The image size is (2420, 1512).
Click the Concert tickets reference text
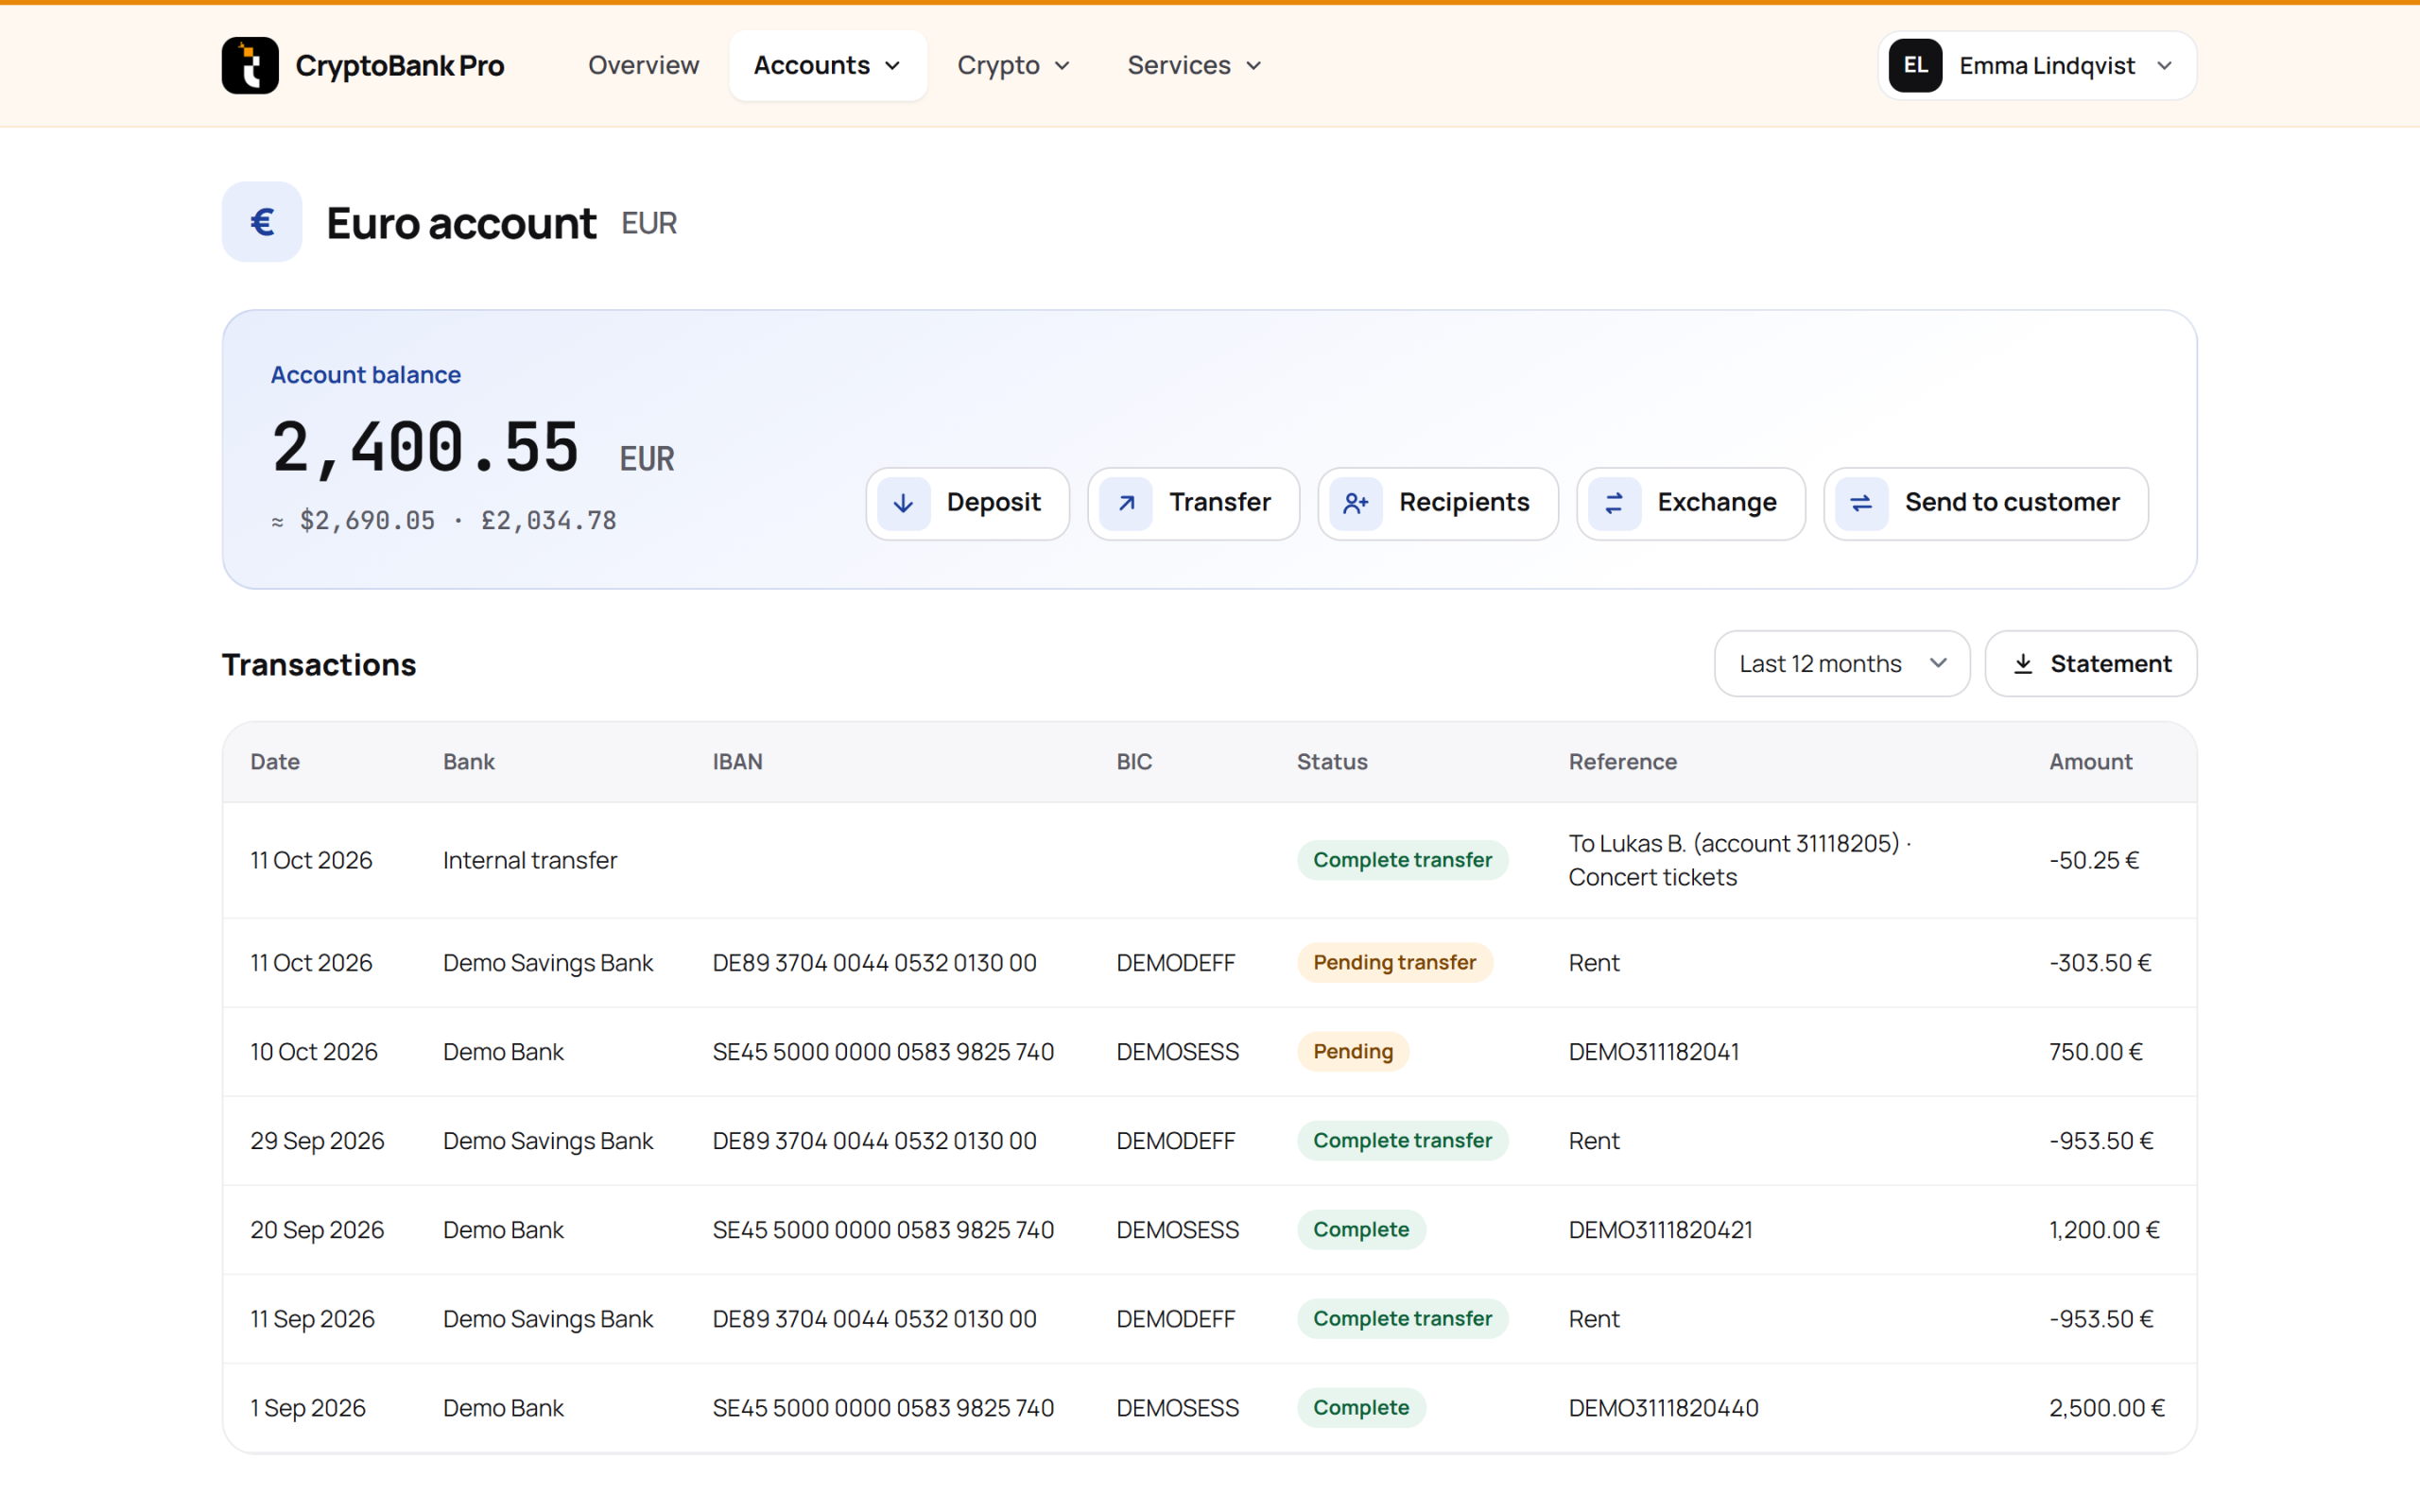click(x=1652, y=877)
